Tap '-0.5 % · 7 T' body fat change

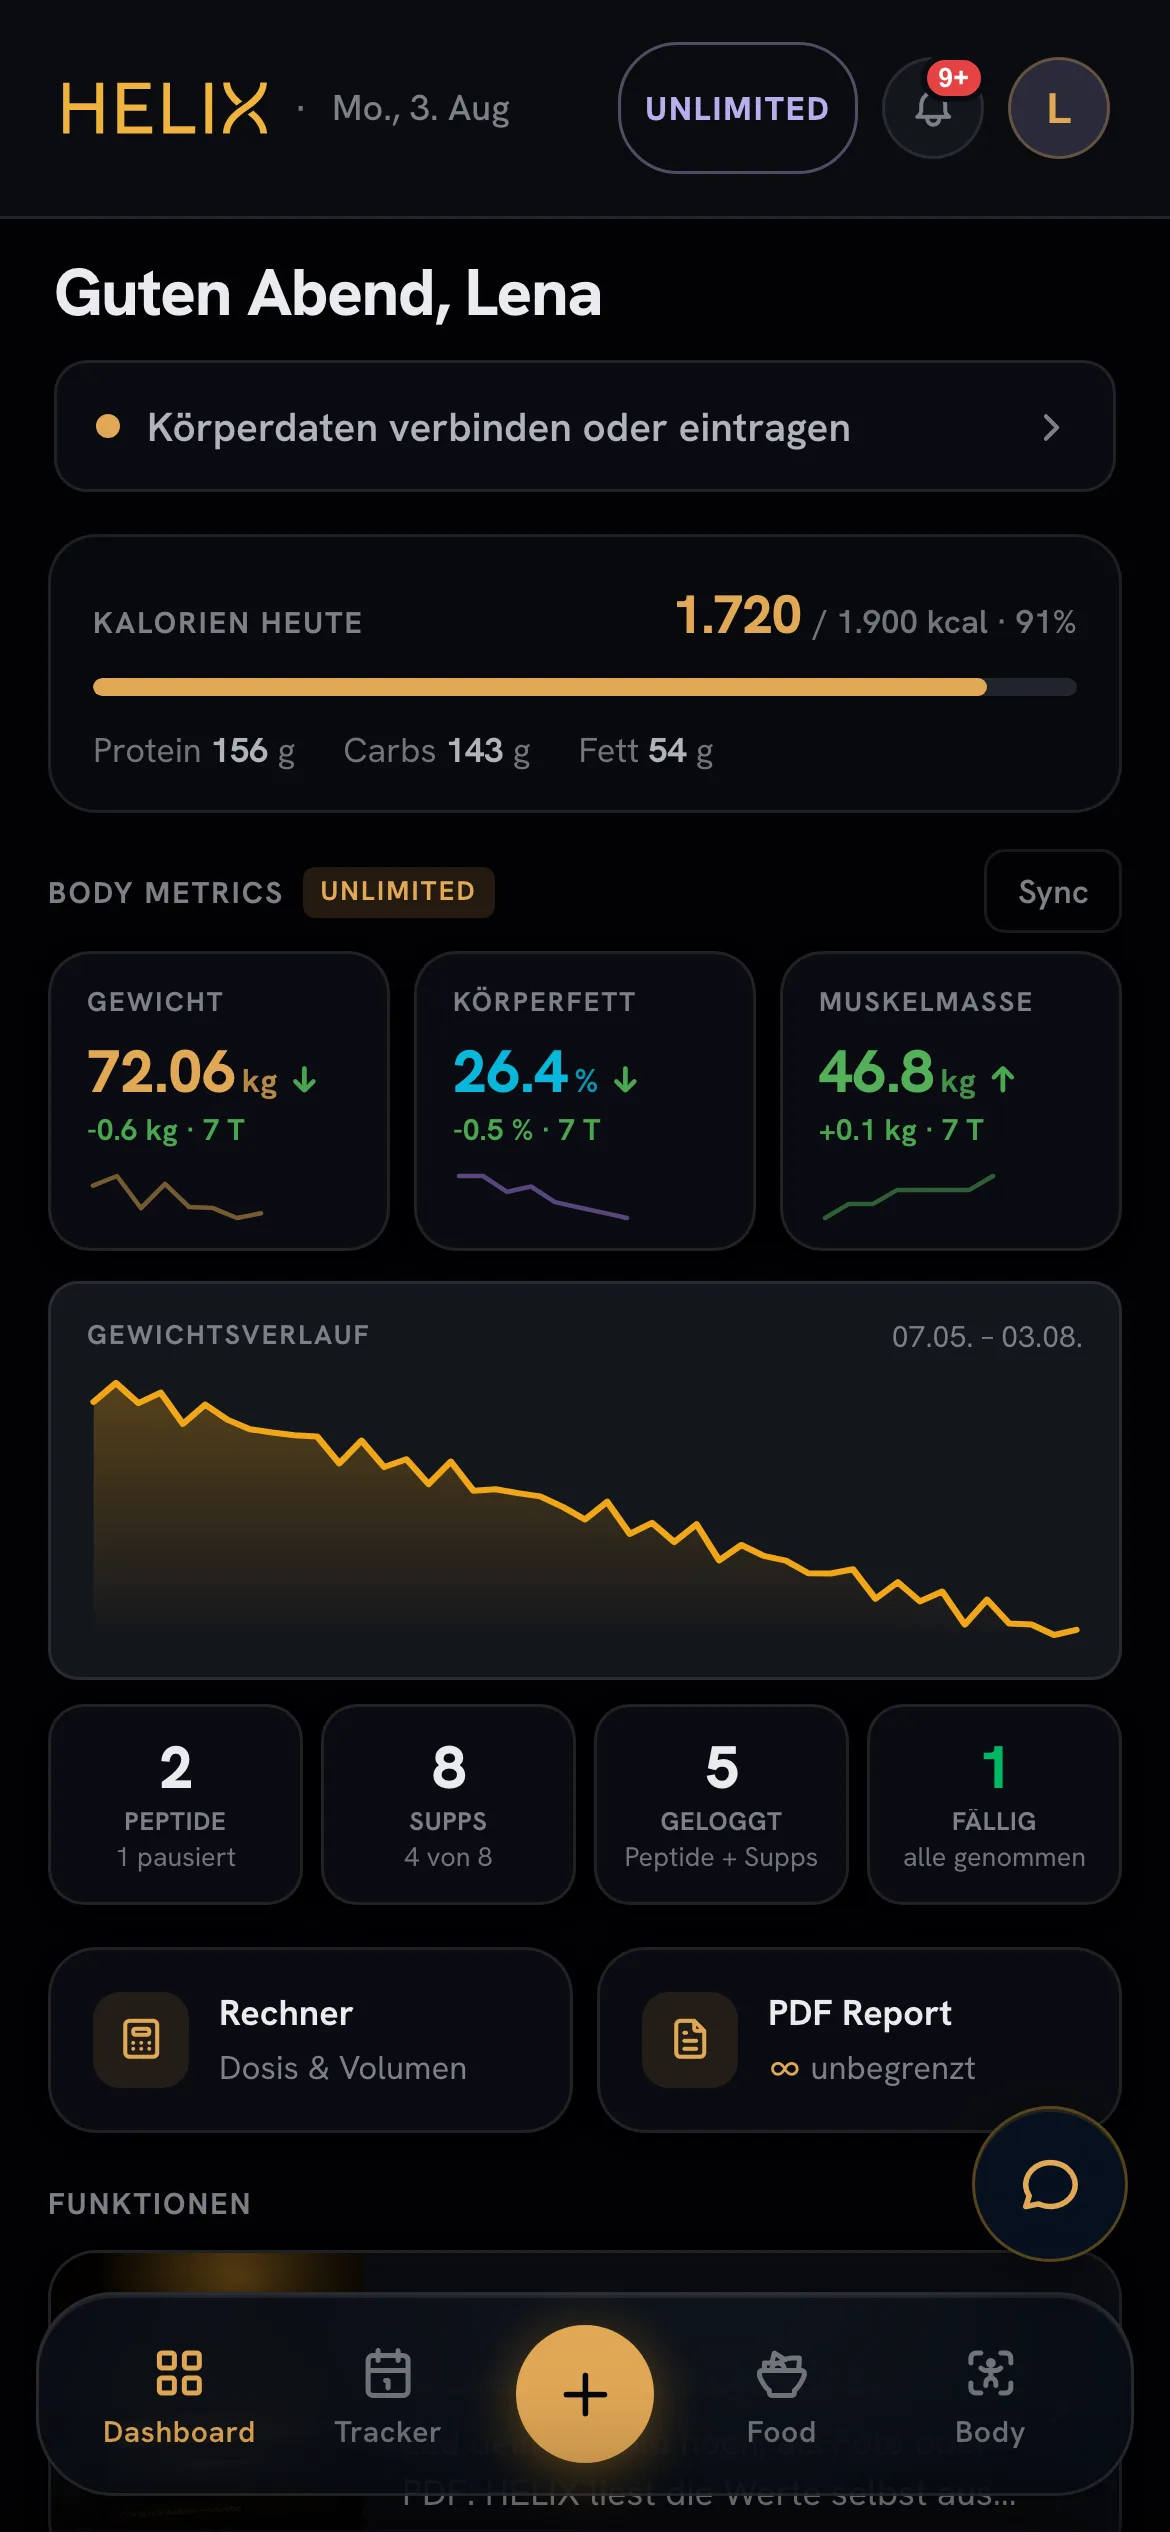[527, 1130]
